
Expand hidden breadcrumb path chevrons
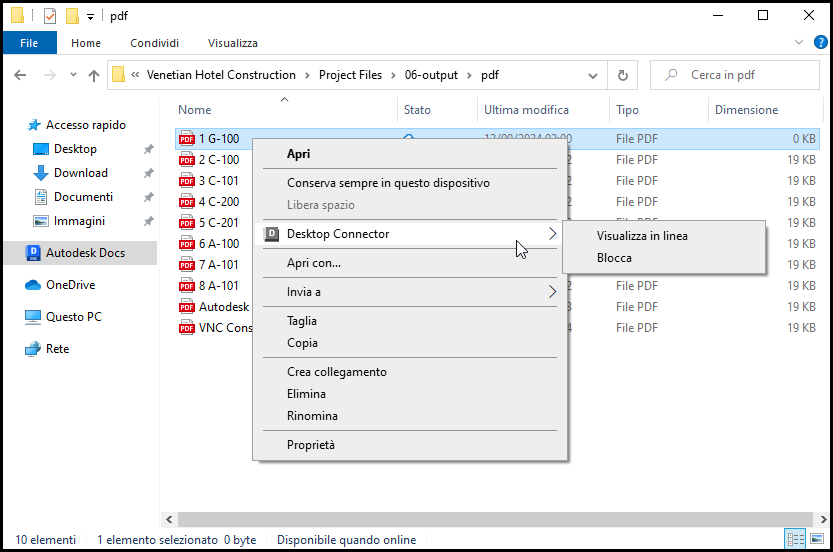click(135, 75)
